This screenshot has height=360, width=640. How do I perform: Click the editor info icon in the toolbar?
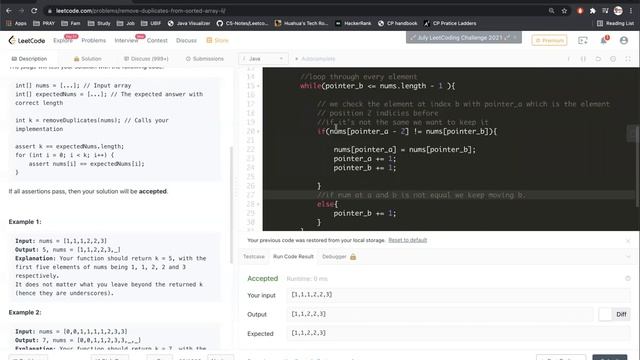tap(569, 59)
